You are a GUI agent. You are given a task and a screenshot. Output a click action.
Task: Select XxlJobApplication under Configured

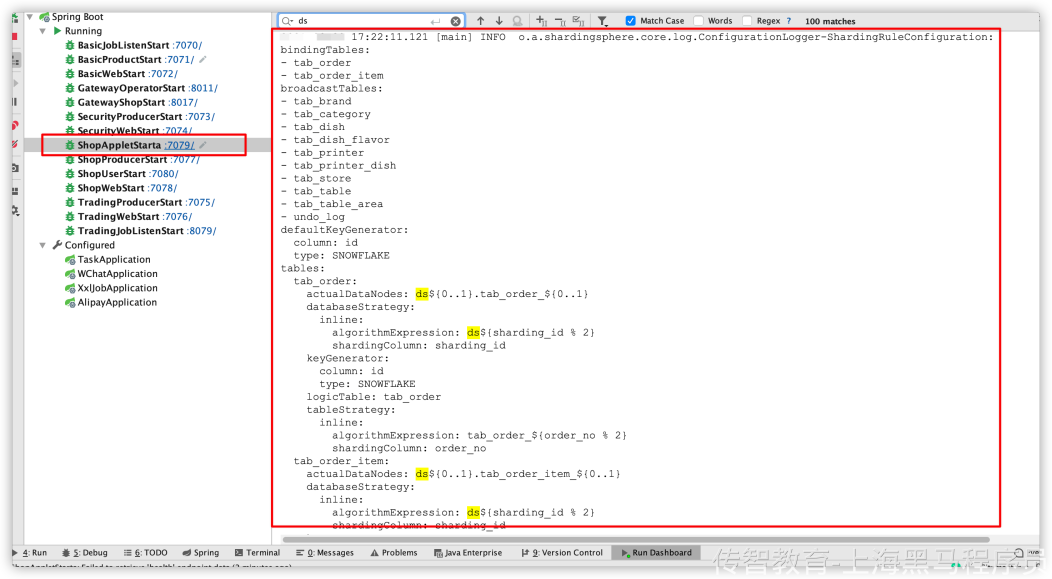point(117,288)
